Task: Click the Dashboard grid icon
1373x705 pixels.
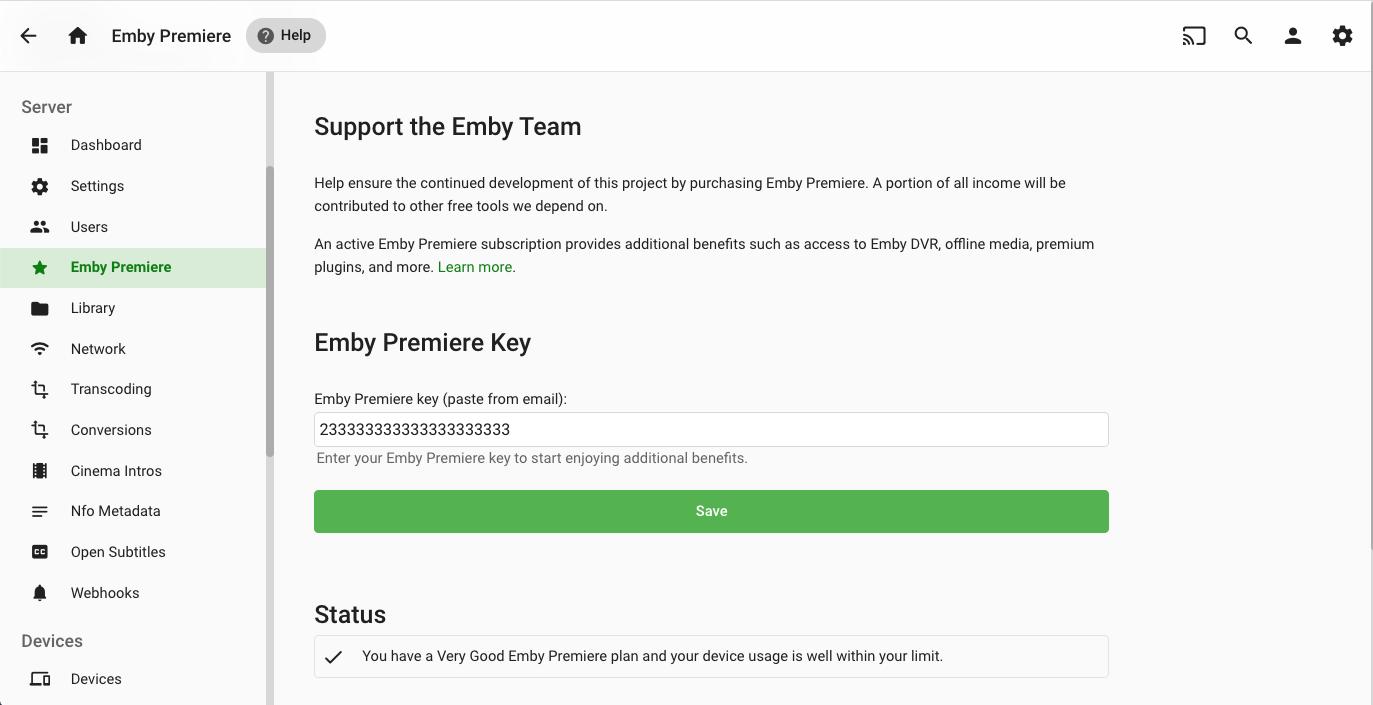Action: pos(40,145)
